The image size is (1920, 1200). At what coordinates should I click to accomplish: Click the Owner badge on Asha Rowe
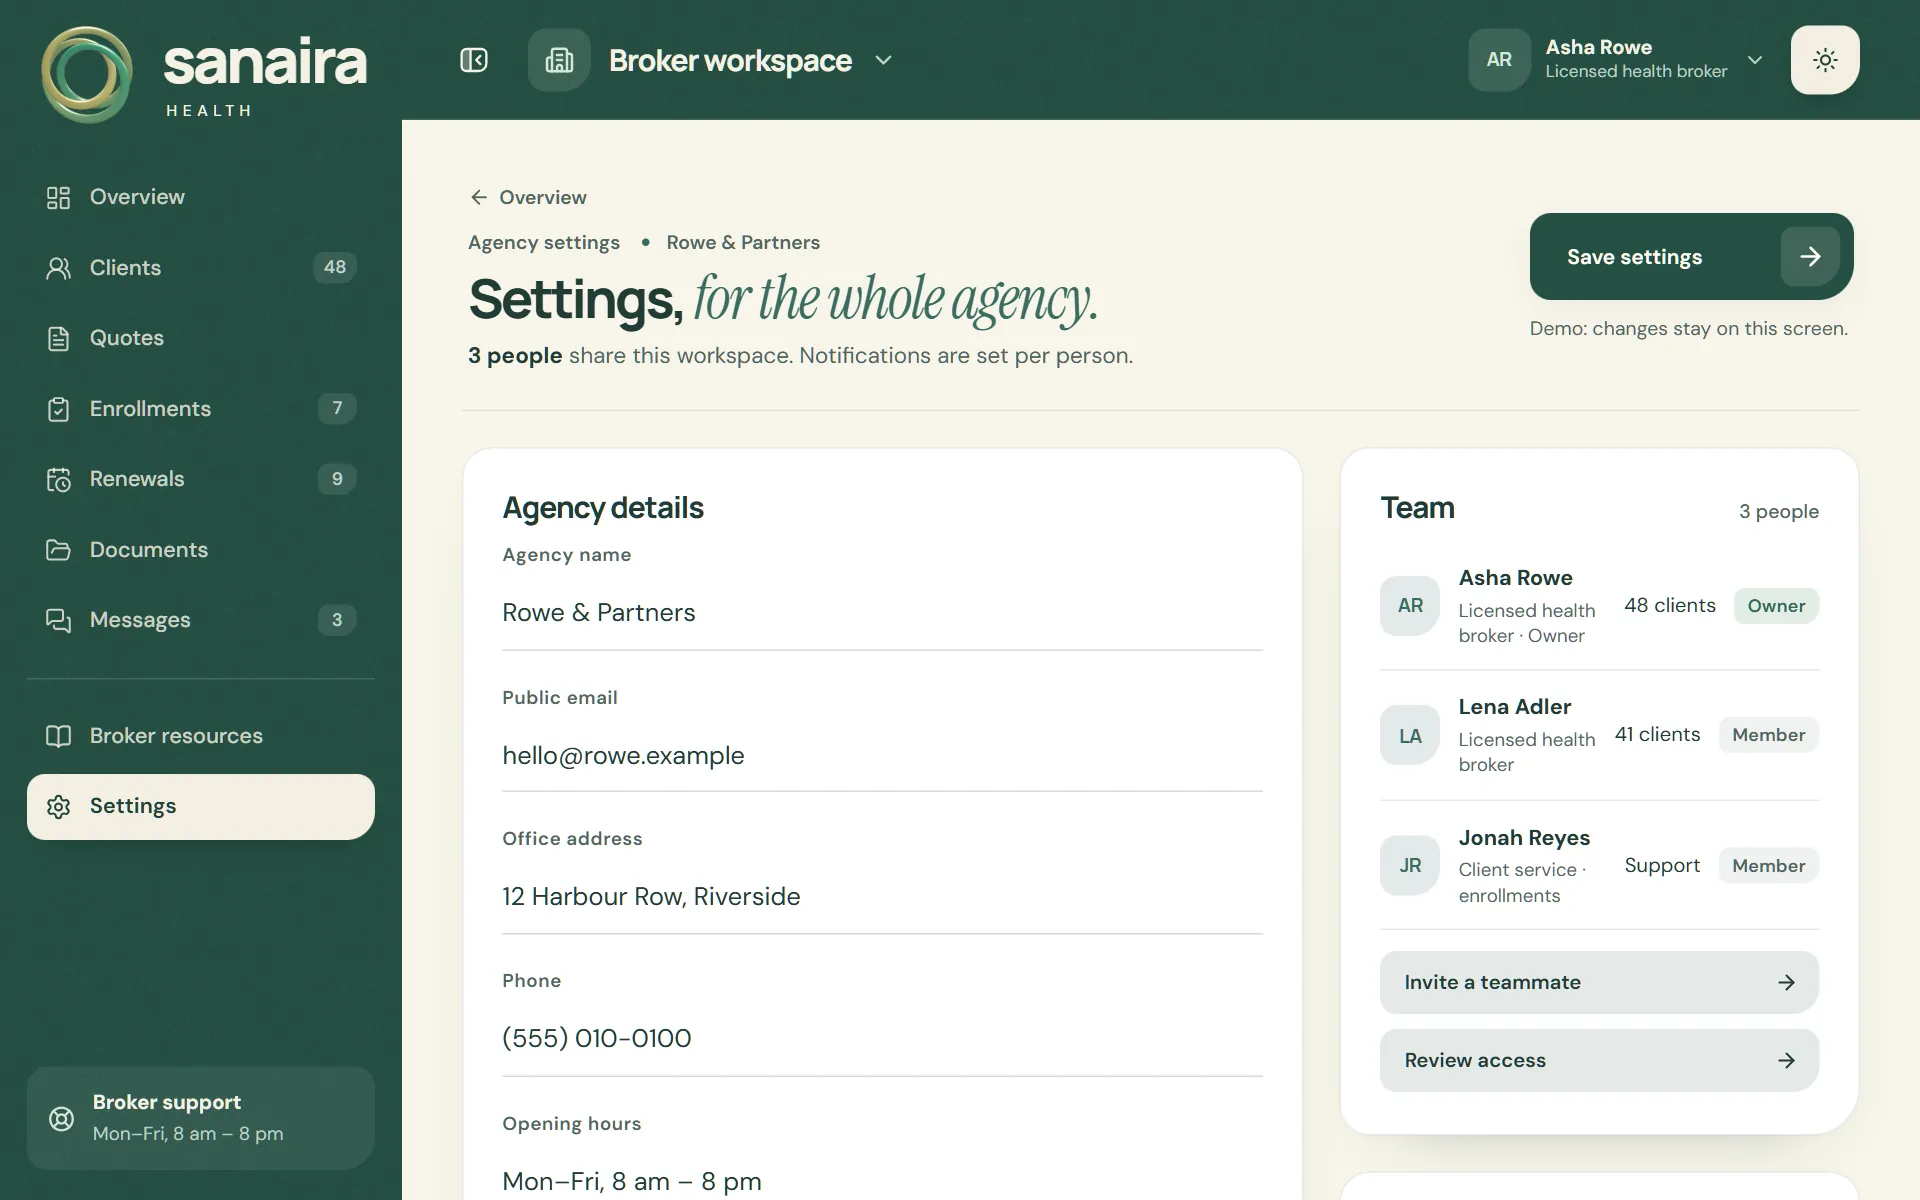tap(1776, 606)
